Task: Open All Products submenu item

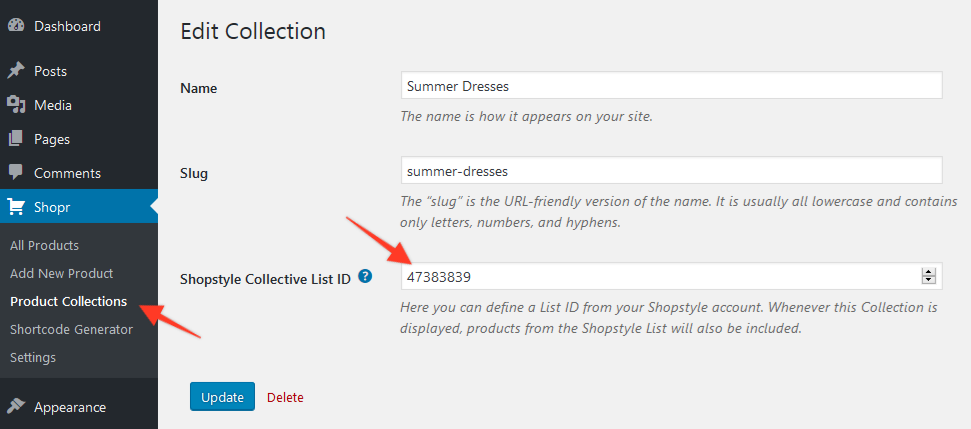Action: [45, 245]
